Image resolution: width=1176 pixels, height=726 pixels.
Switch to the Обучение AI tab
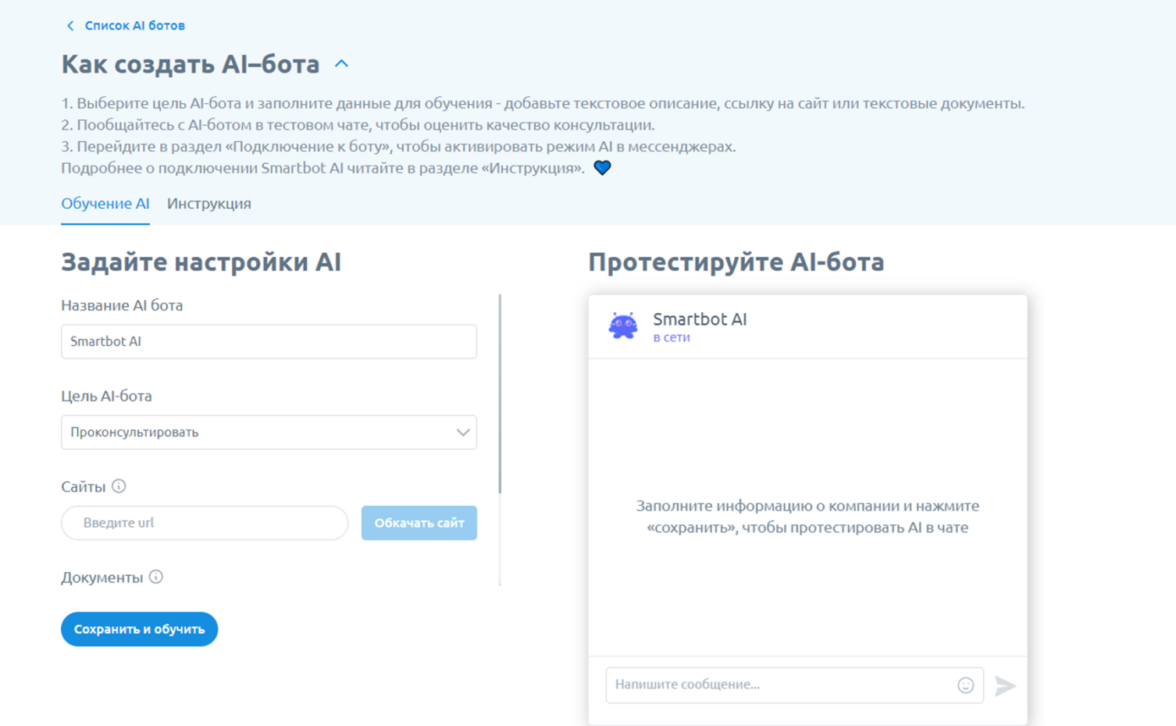pos(105,203)
